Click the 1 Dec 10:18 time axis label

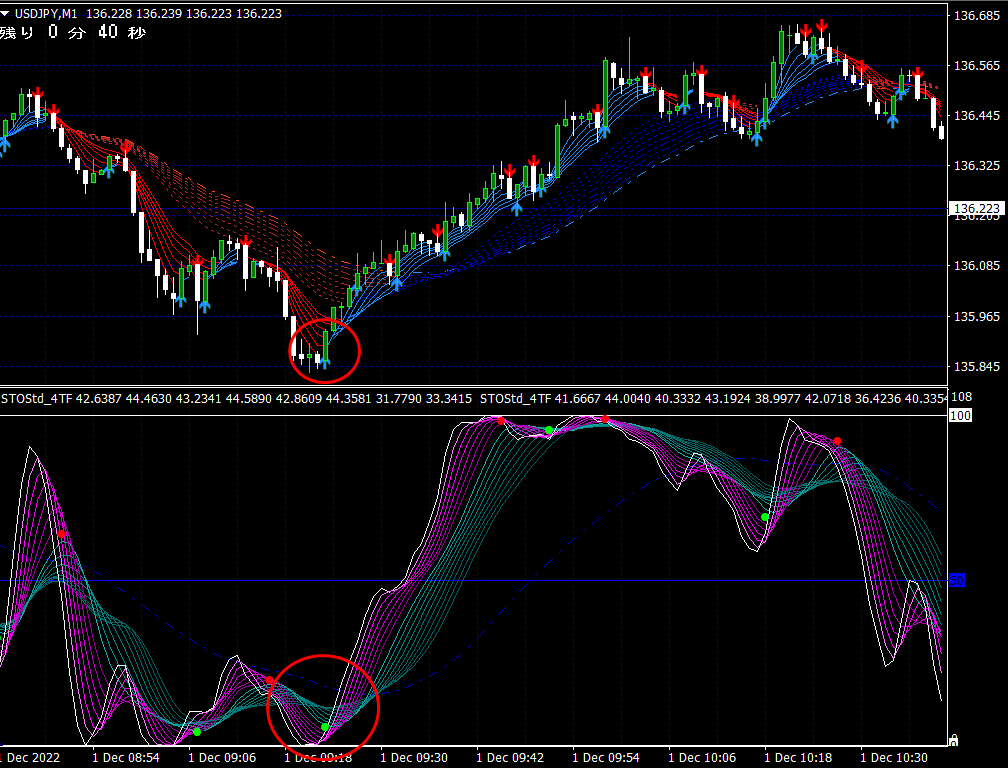point(800,758)
